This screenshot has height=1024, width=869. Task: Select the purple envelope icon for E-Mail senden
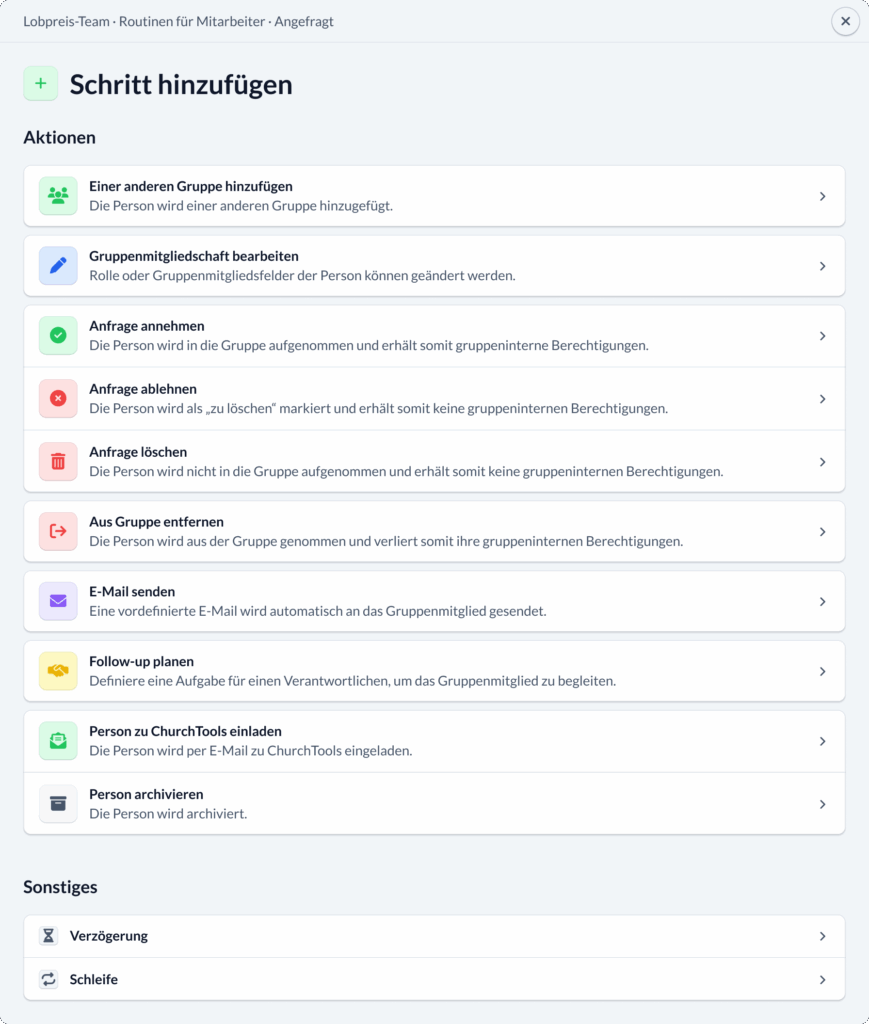point(57,601)
